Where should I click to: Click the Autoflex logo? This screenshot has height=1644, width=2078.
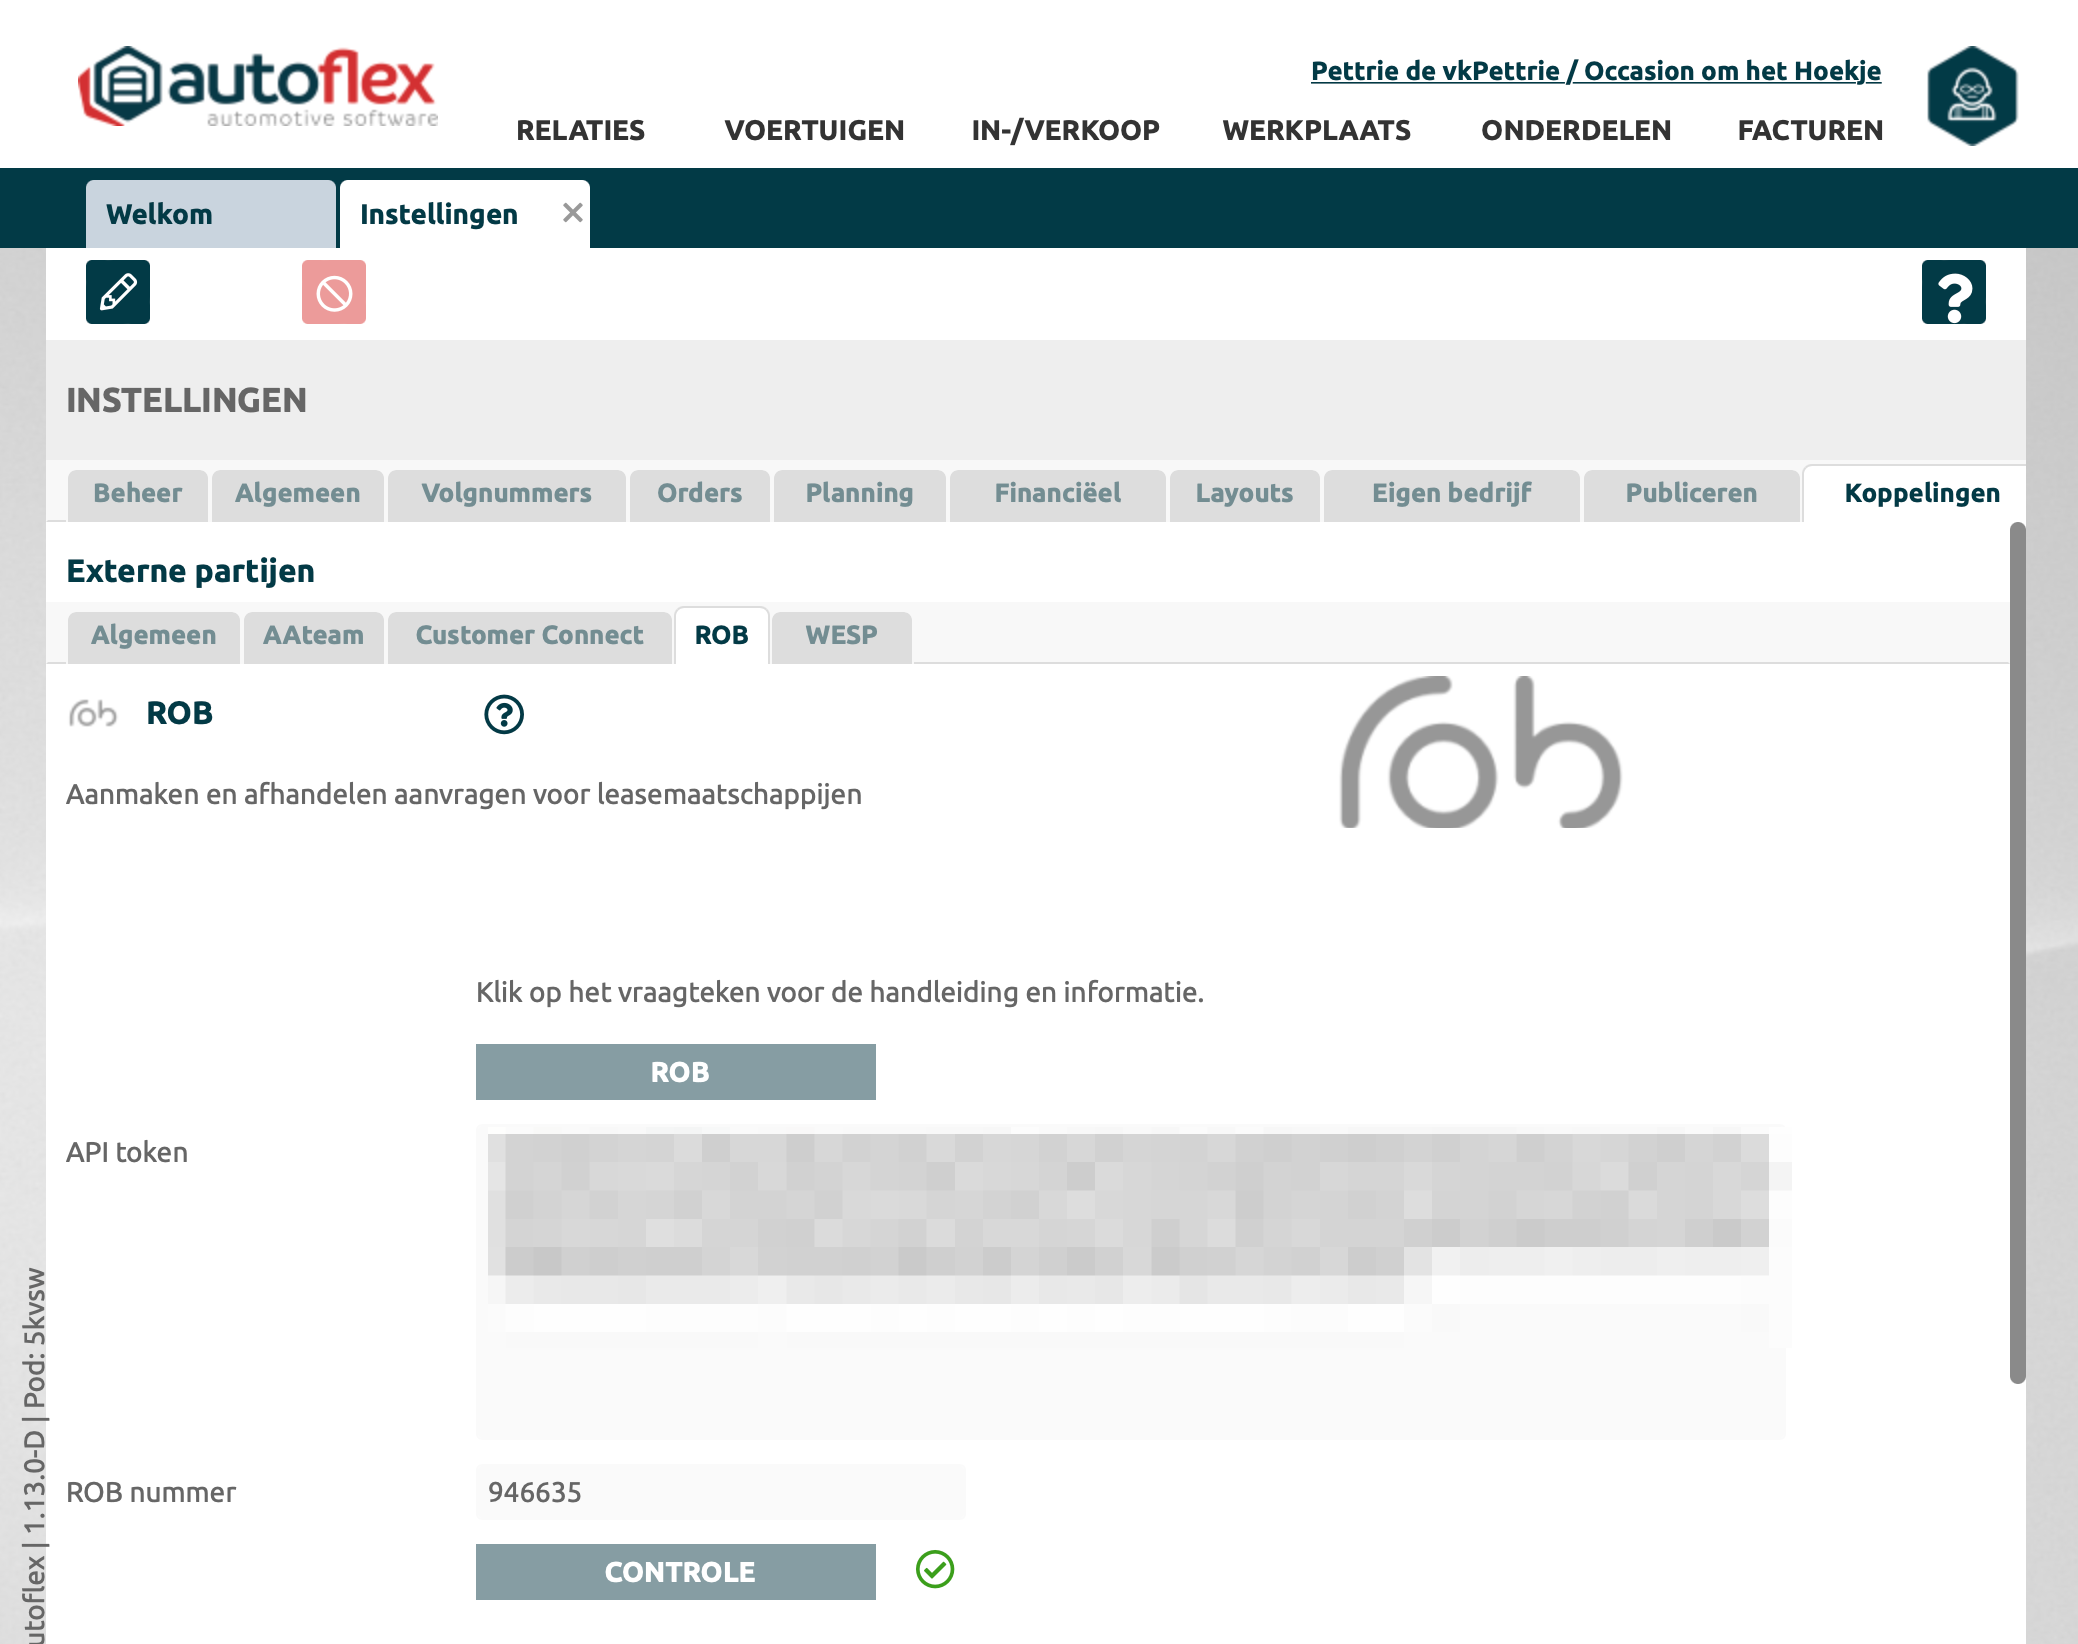click(x=258, y=87)
